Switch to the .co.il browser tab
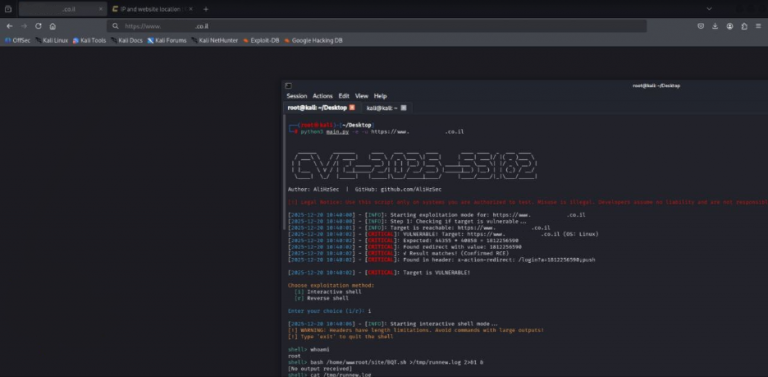Viewport: 768px width, 377px height. 63,9
